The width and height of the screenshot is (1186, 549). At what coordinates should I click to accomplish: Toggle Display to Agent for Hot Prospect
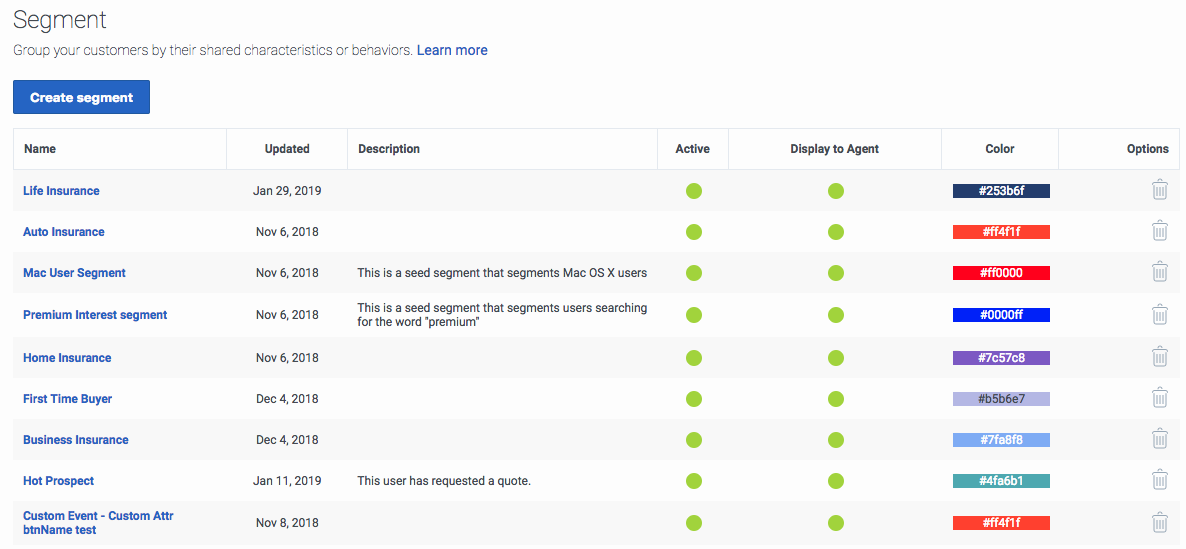(835, 480)
